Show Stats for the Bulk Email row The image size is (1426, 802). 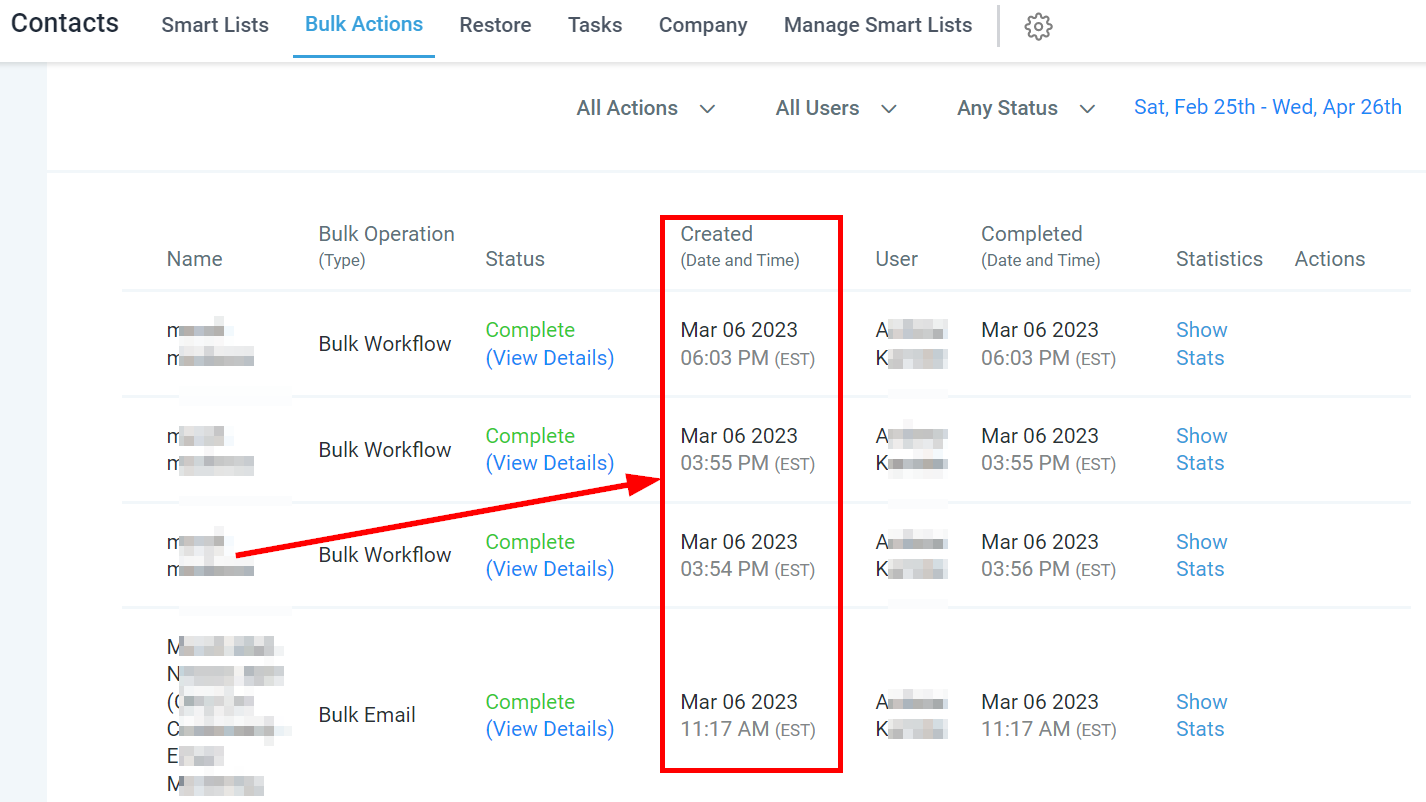coord(1201,715)
